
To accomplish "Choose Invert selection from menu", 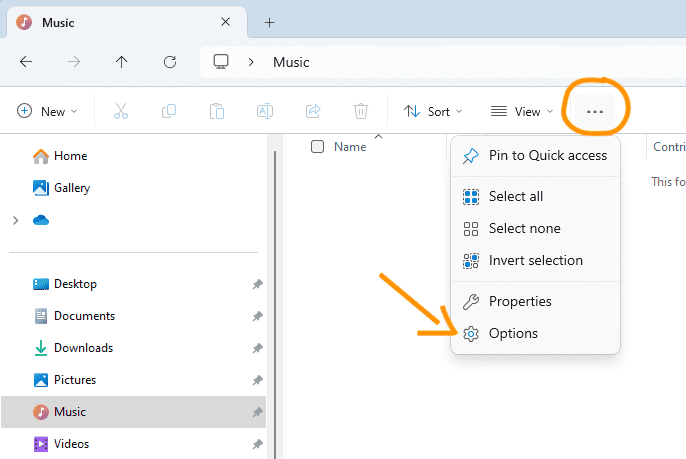I will coord(535,260).
